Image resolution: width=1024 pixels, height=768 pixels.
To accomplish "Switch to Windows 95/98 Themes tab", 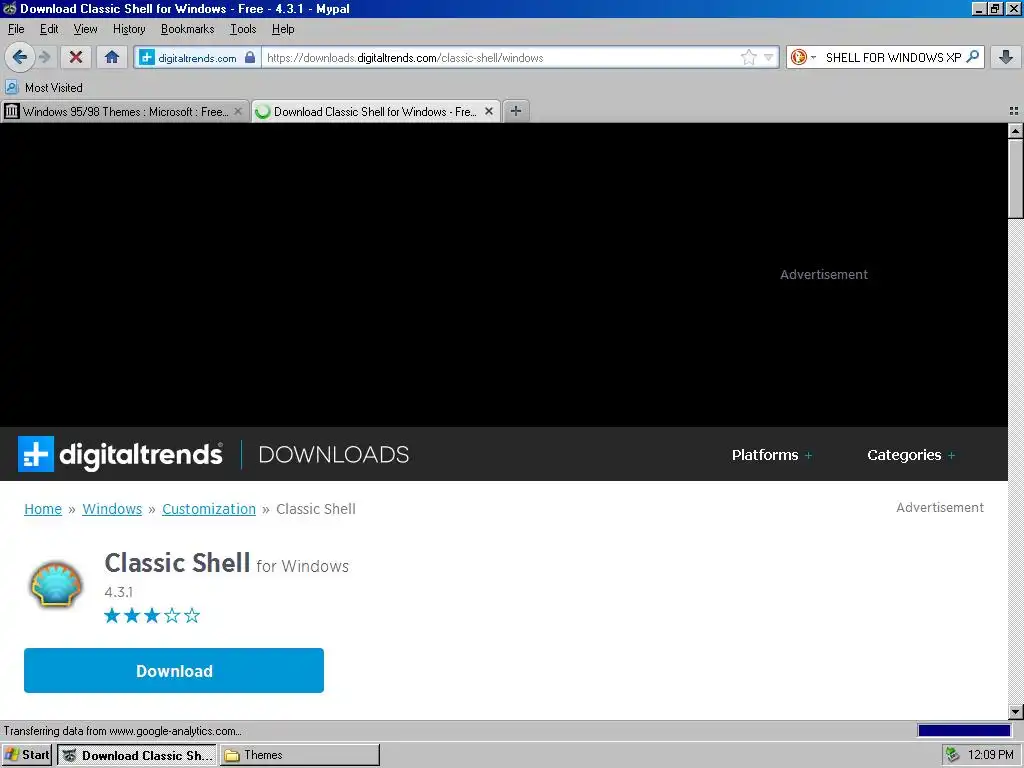I will [x=124, y=112].
